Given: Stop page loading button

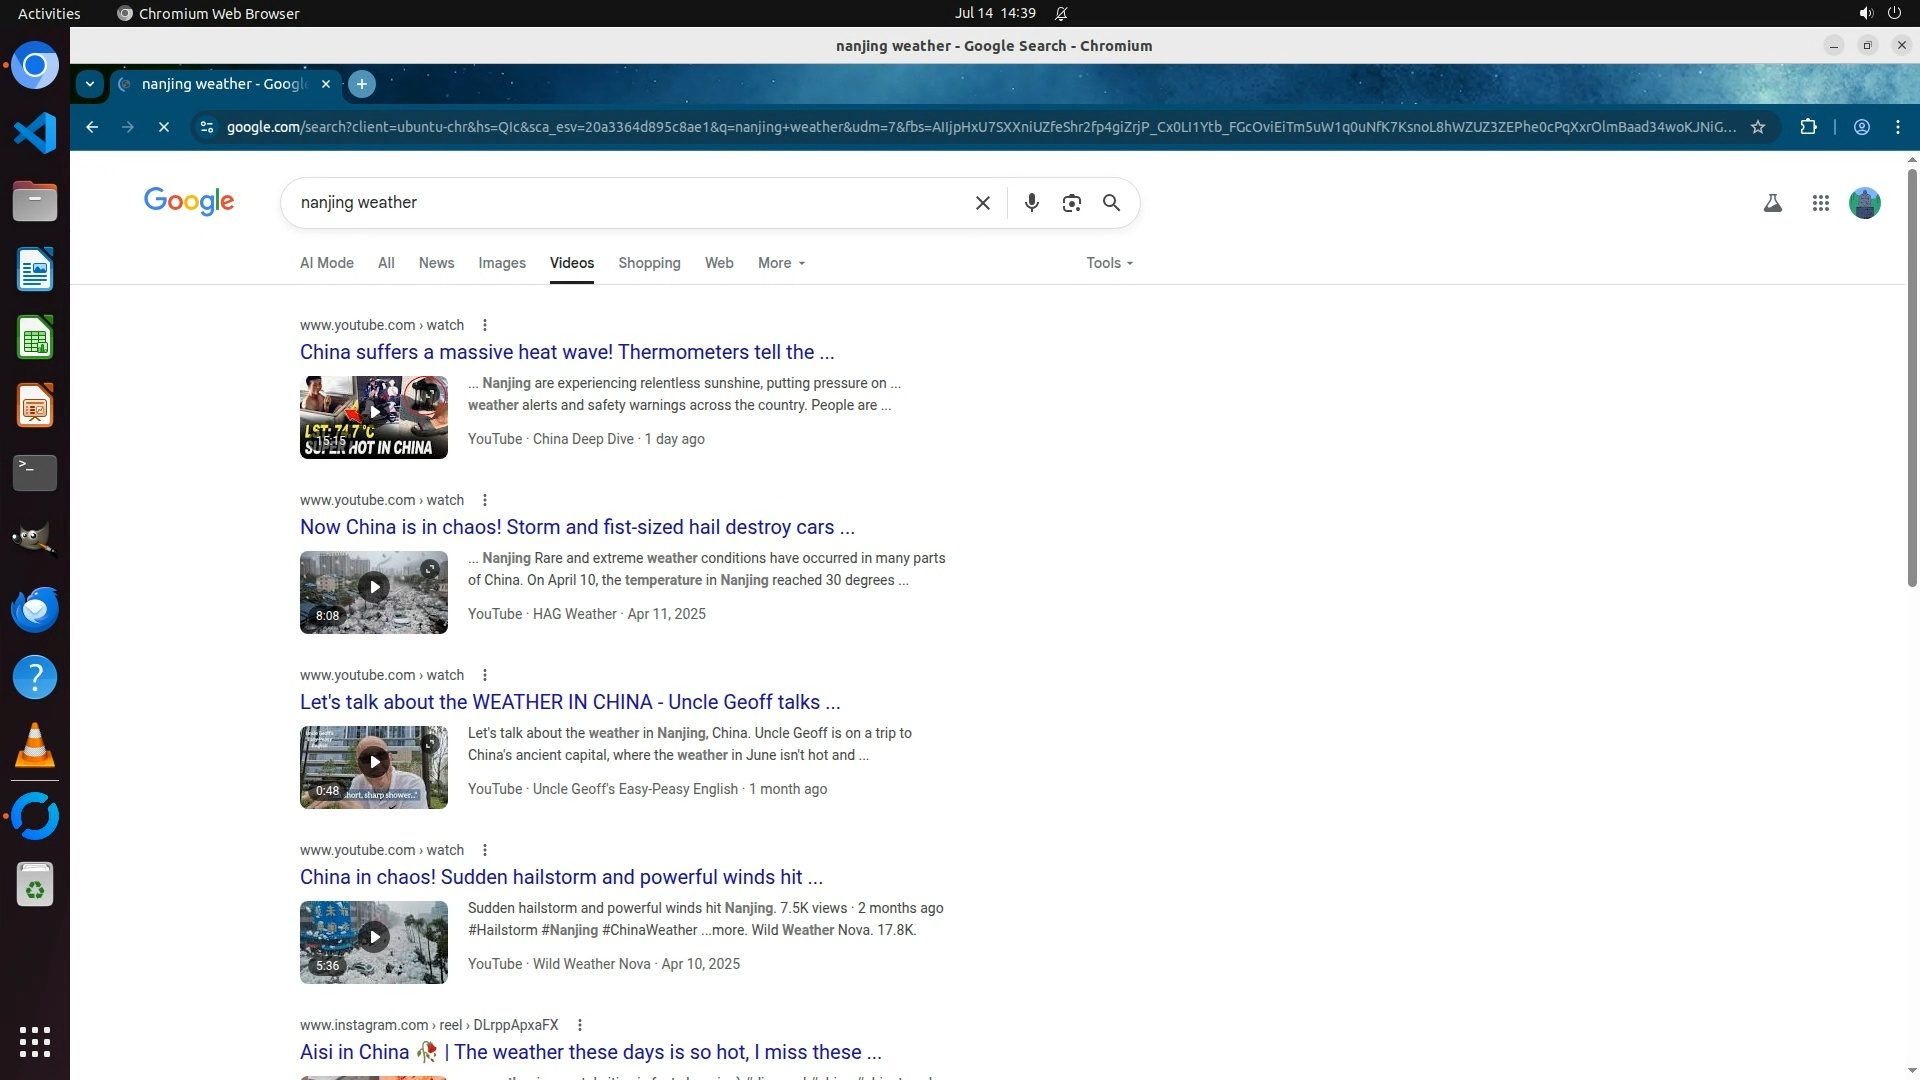Looking at the screenshot, I should (x=164, y=127).
